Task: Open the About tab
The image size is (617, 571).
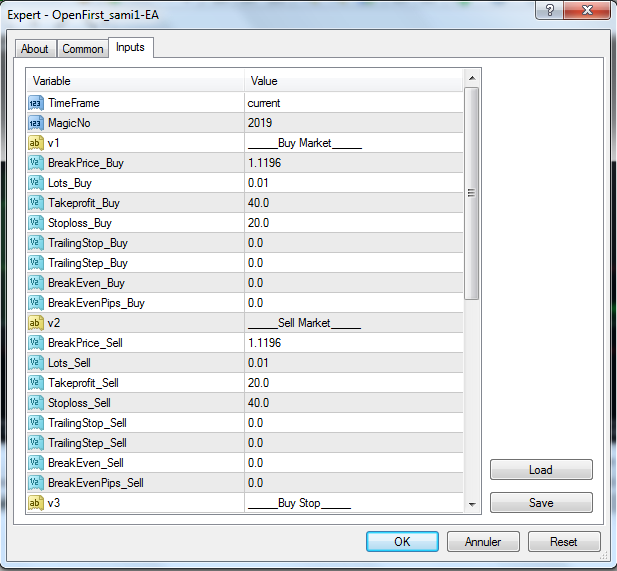Action: click(x=35, y=49)
